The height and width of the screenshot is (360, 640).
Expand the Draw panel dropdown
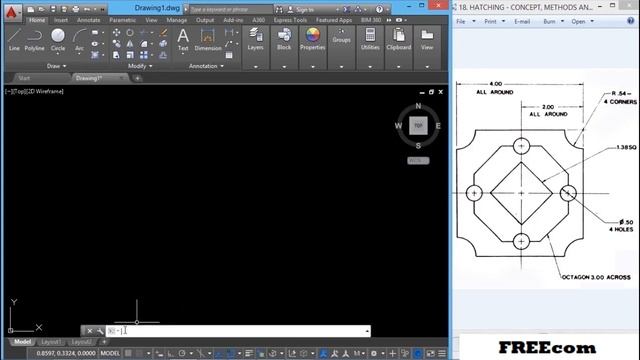coord(56,66)
